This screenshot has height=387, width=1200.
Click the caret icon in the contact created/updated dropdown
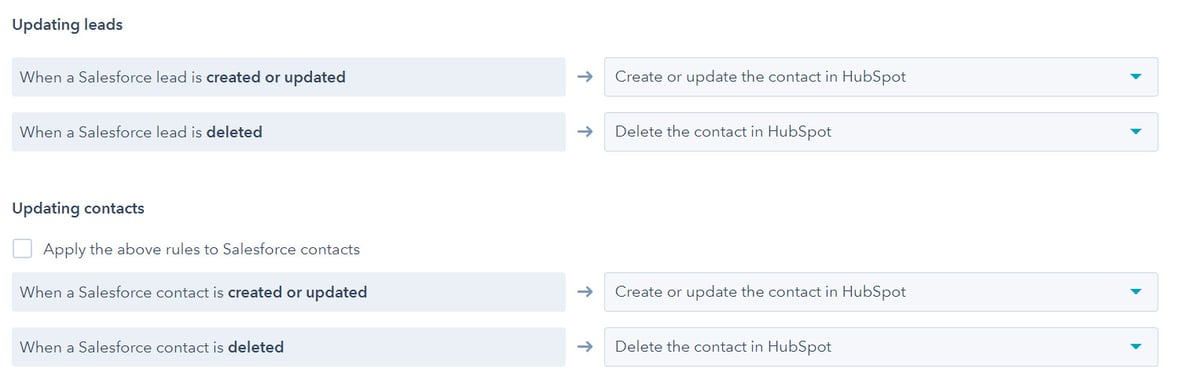1135,292
